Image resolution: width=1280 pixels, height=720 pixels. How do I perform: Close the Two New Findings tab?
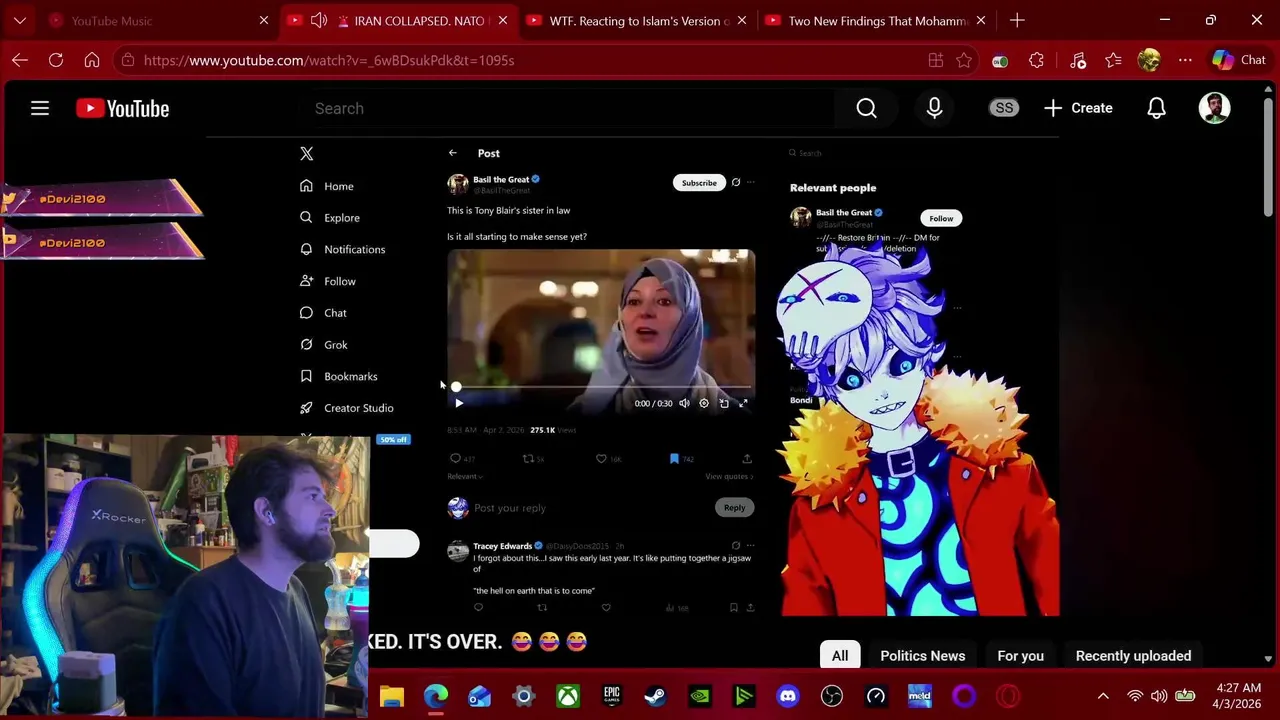point(981,20)
